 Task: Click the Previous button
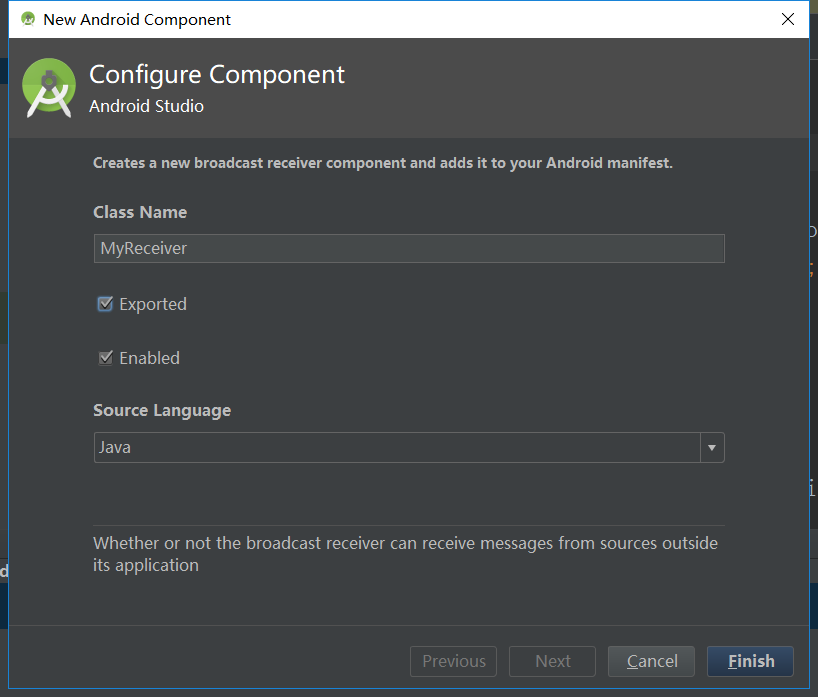[453, 662]
